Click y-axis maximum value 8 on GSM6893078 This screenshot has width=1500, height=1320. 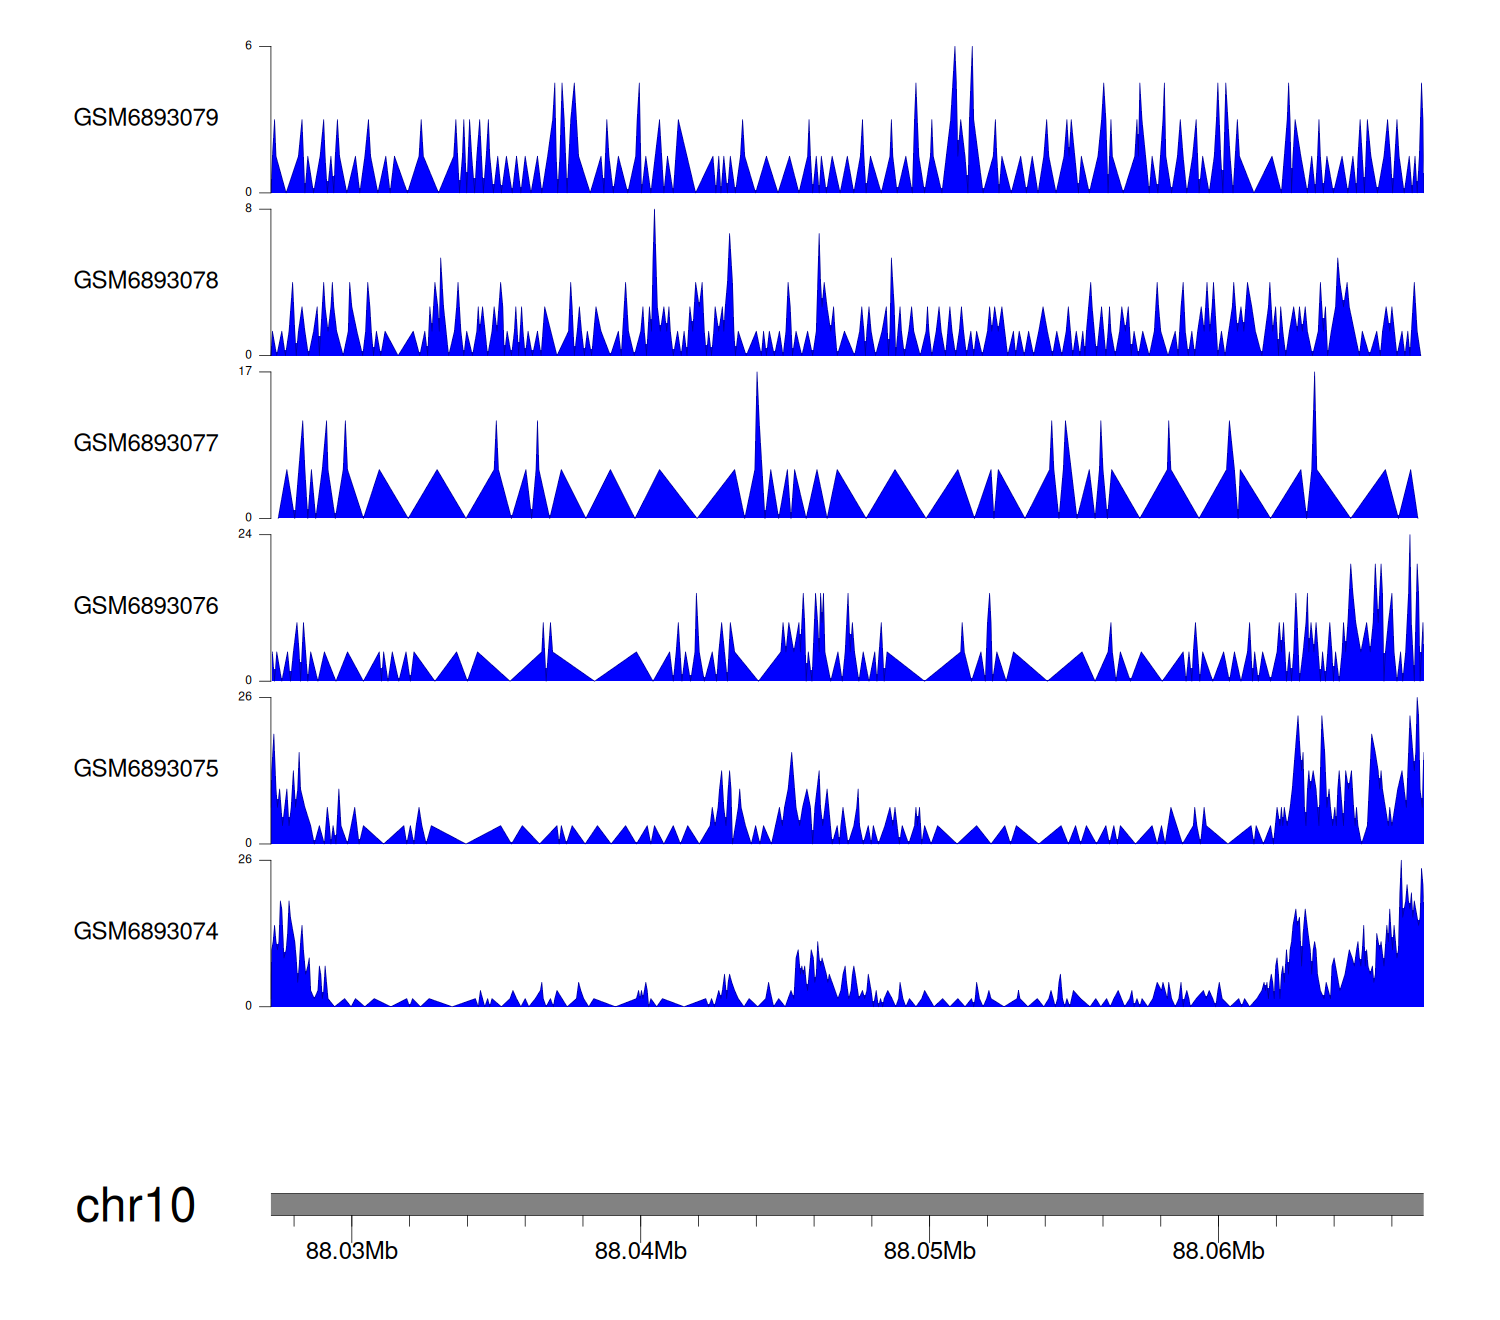(249, 209)
